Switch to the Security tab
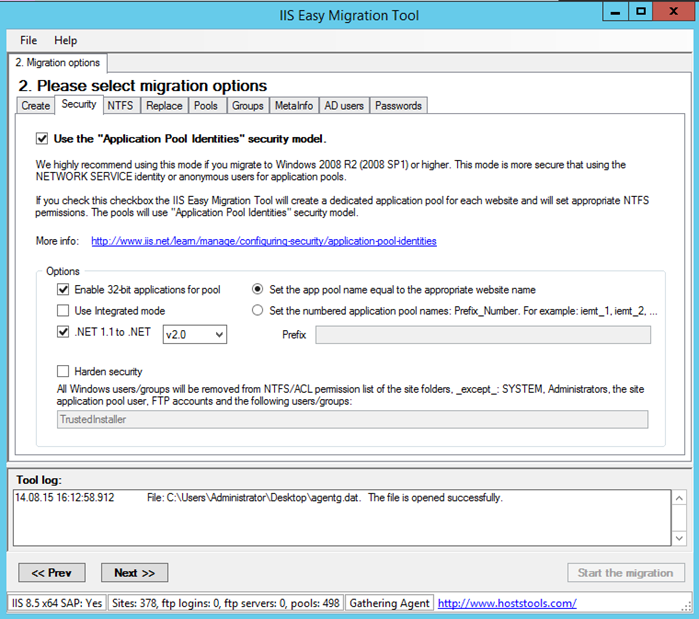 click(x=79, y=104)
